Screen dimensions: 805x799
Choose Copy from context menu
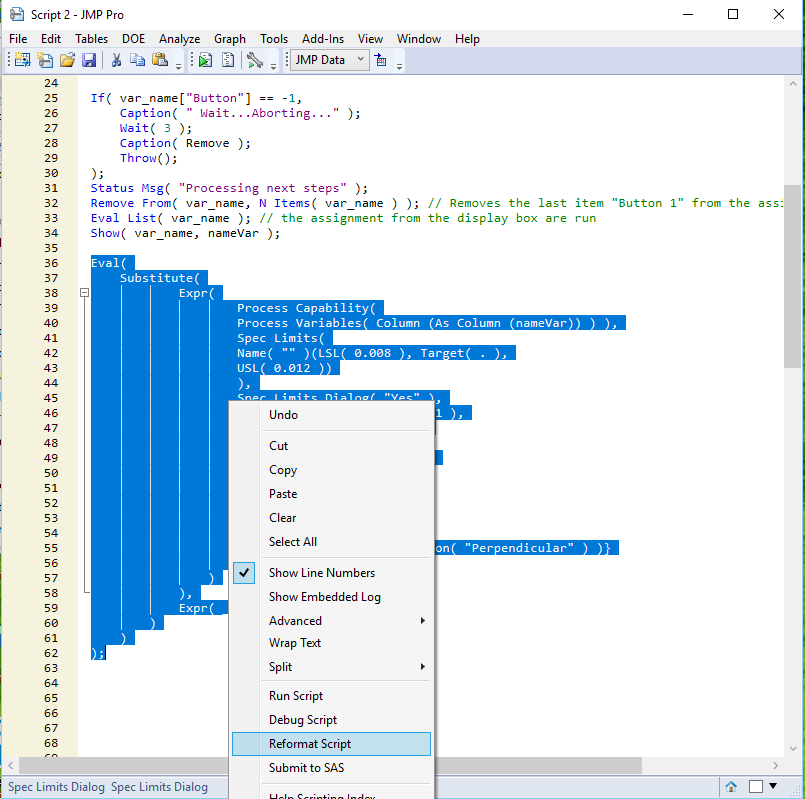(331, 470)
